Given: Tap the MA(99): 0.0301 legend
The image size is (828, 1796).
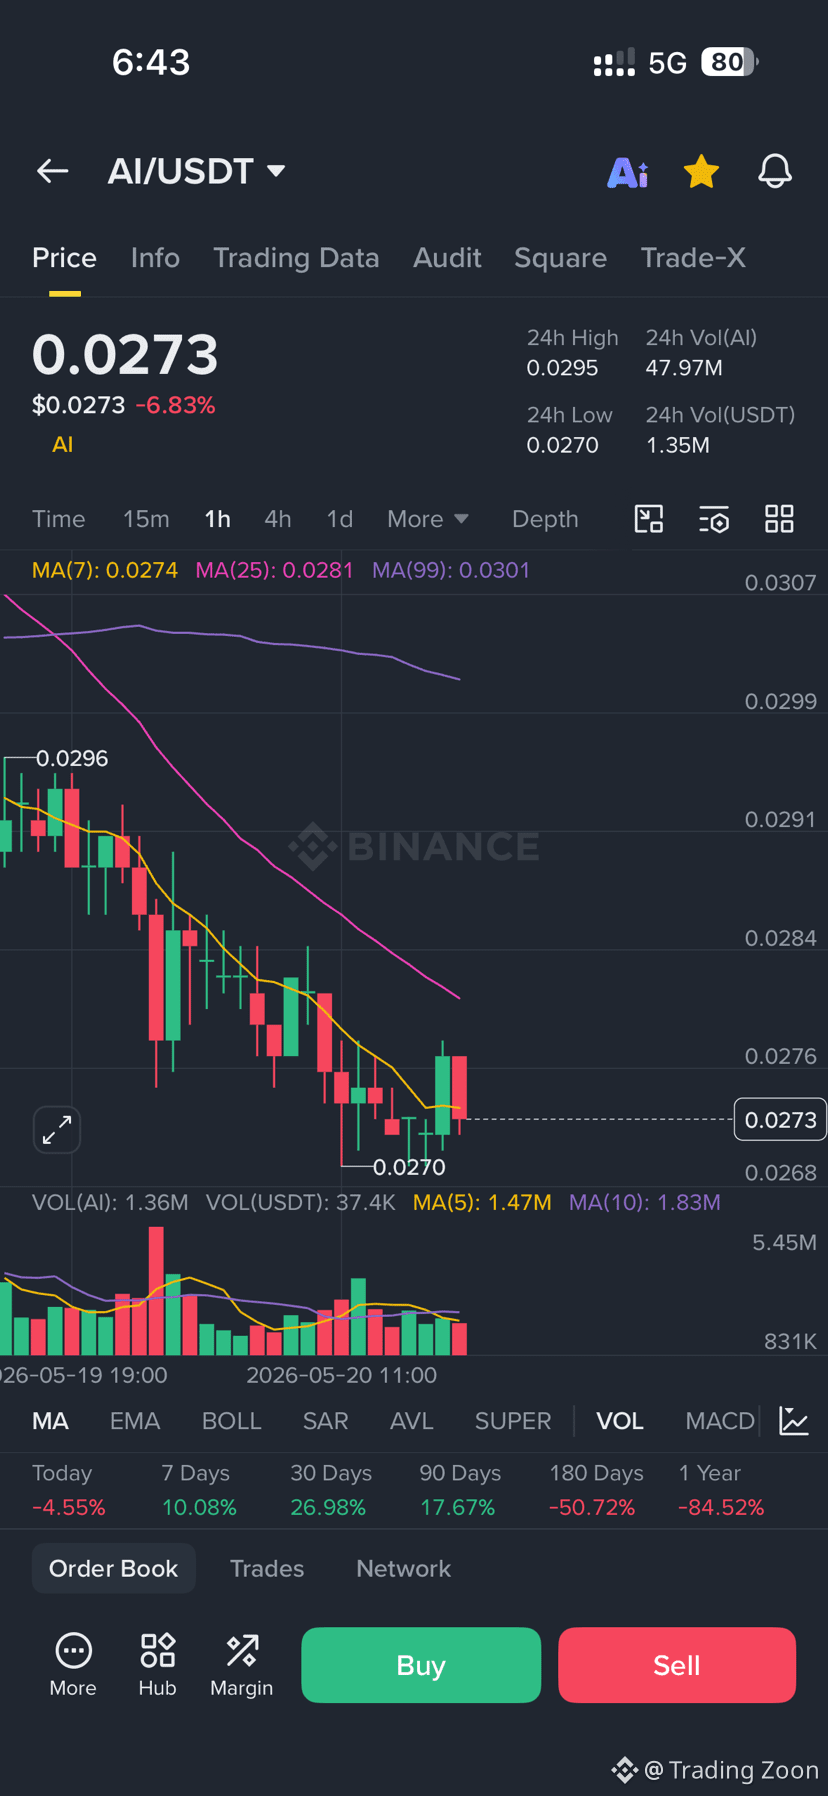Looking at the screenshot, I should (451, 570).
